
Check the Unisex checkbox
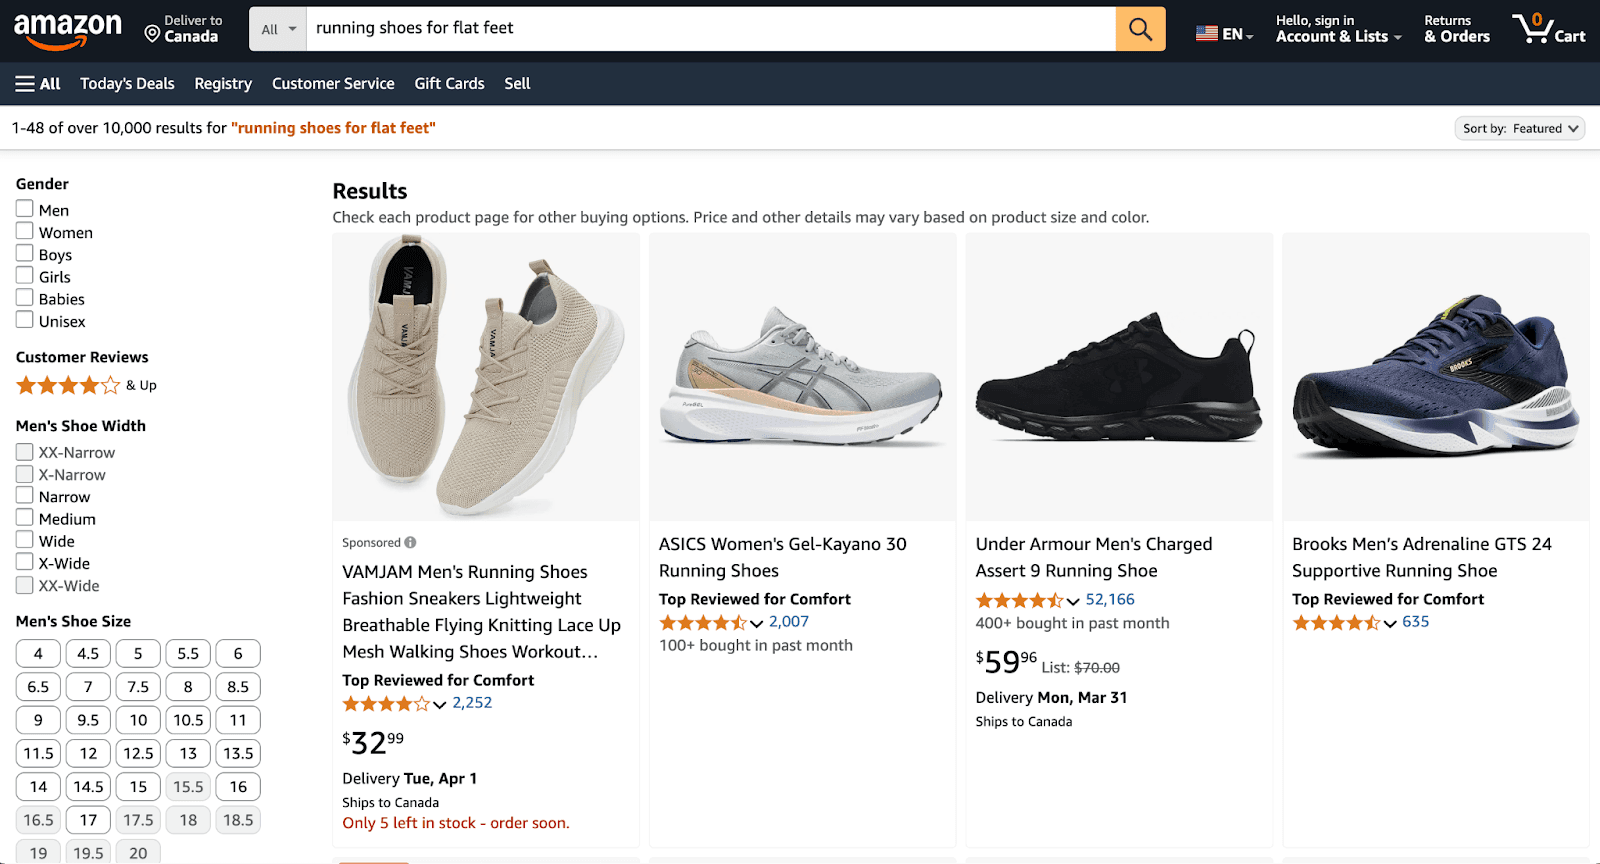(x=23, y=320)
